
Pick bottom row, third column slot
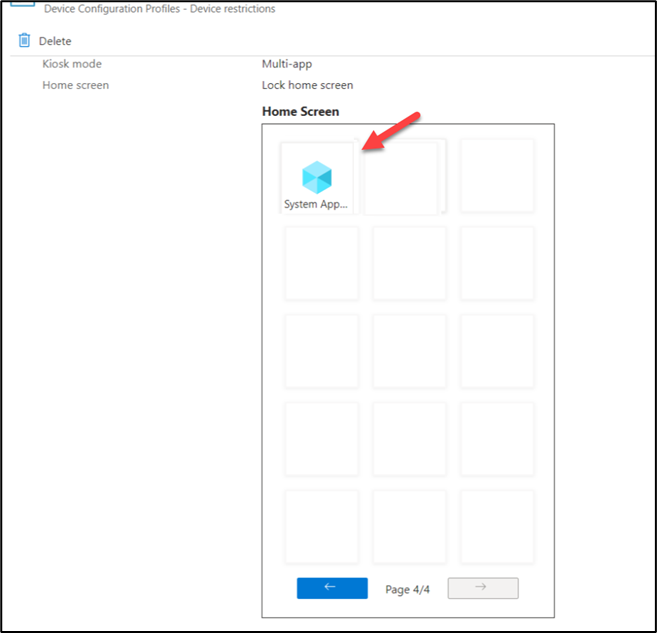coord(497,527)
